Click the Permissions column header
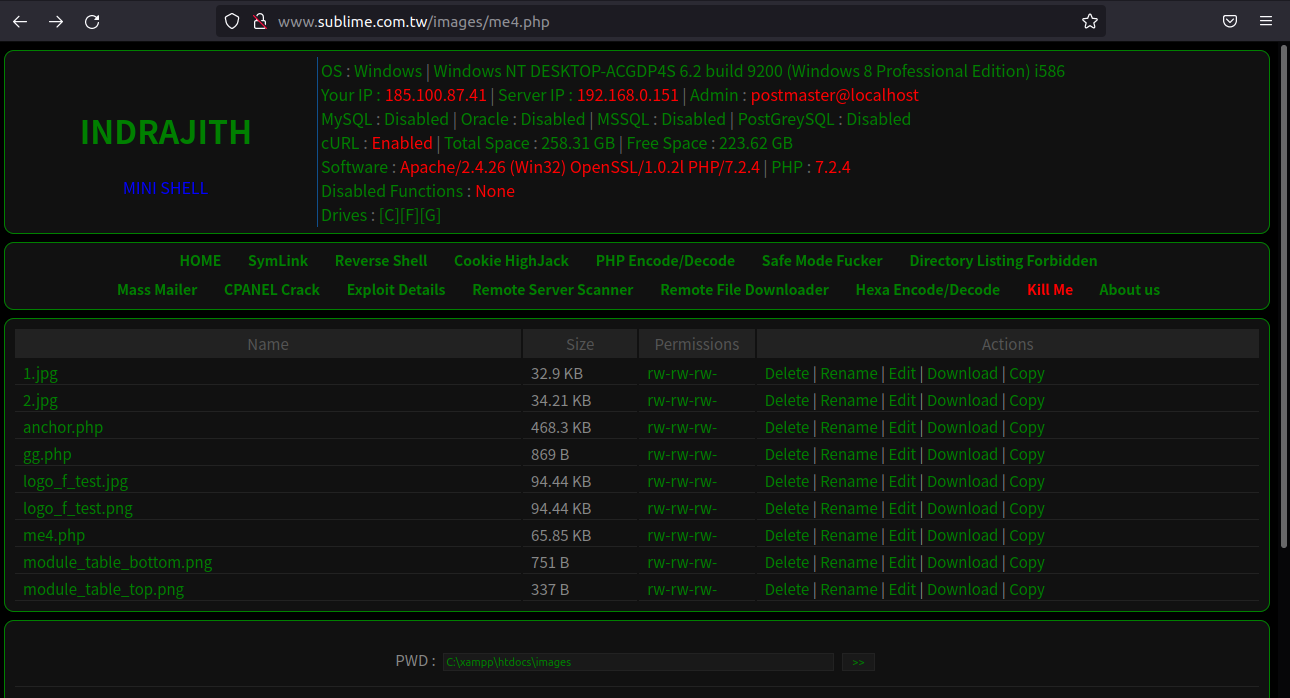1290x698 pixels. coord(697,344)
